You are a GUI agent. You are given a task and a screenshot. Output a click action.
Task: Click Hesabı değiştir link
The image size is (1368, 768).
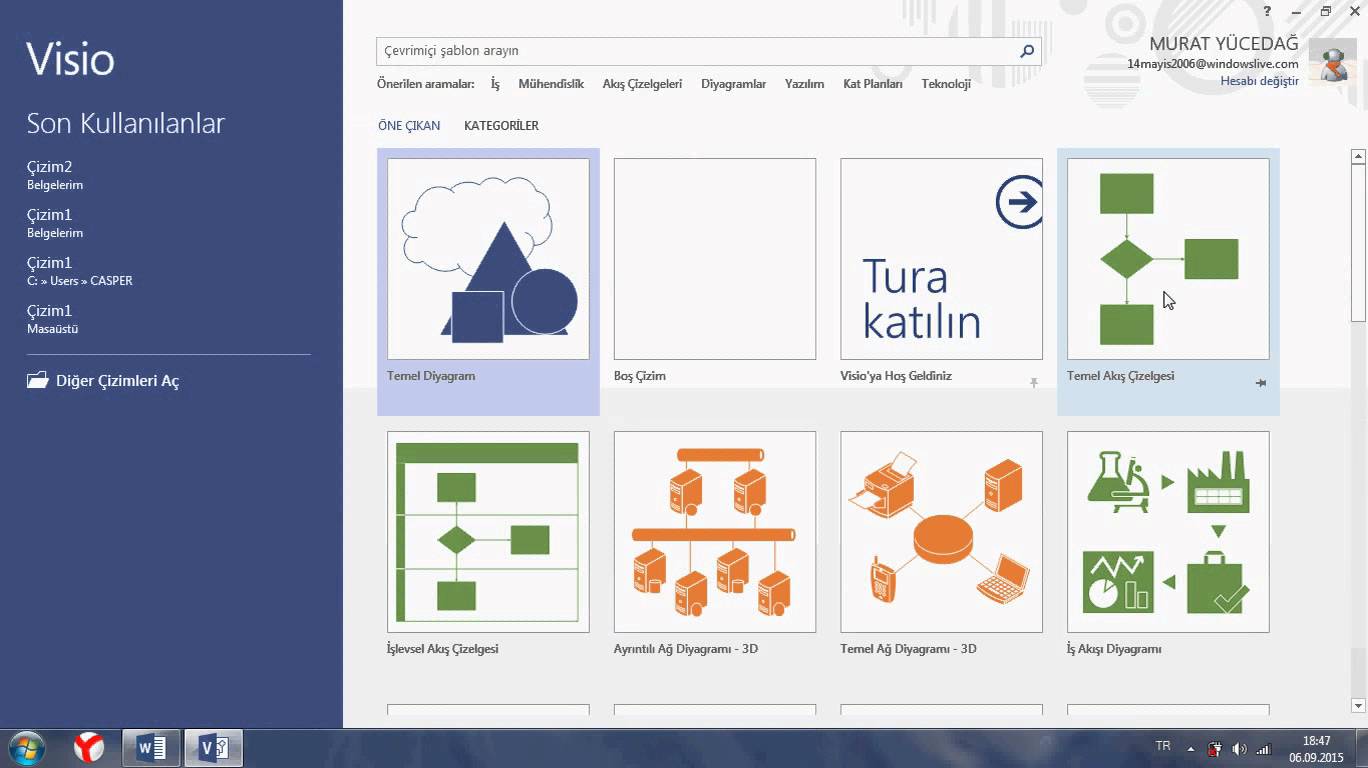pos(1259,81)
